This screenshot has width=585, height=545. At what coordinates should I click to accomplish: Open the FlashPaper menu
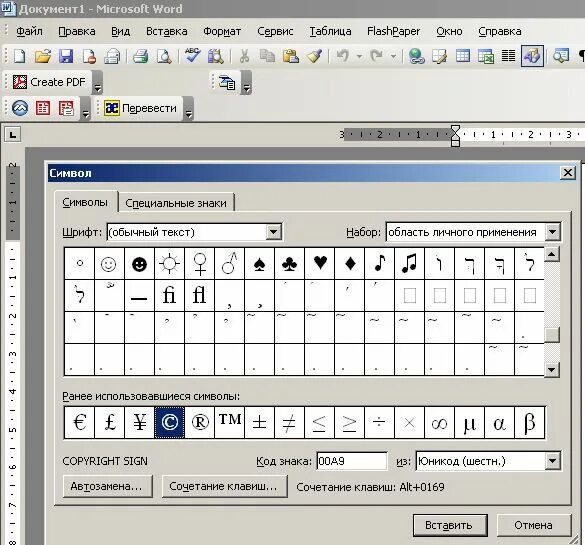394,31
